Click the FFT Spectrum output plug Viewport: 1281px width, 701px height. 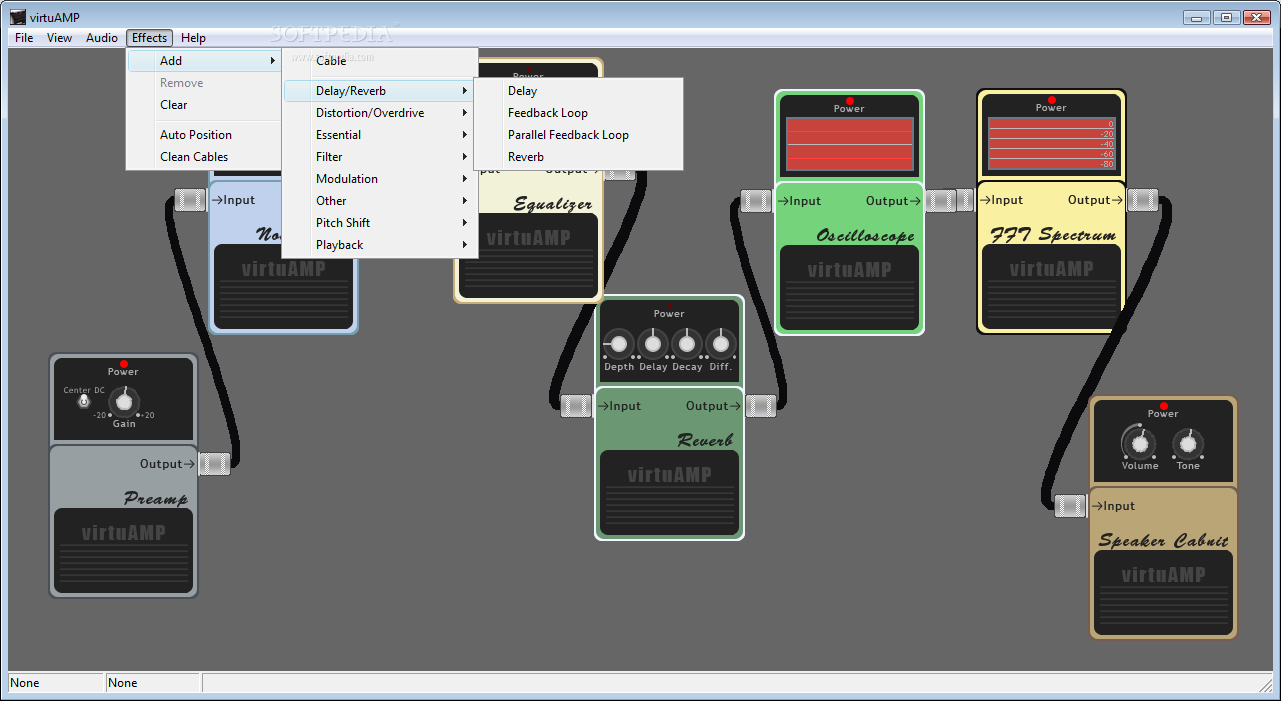1142,200
